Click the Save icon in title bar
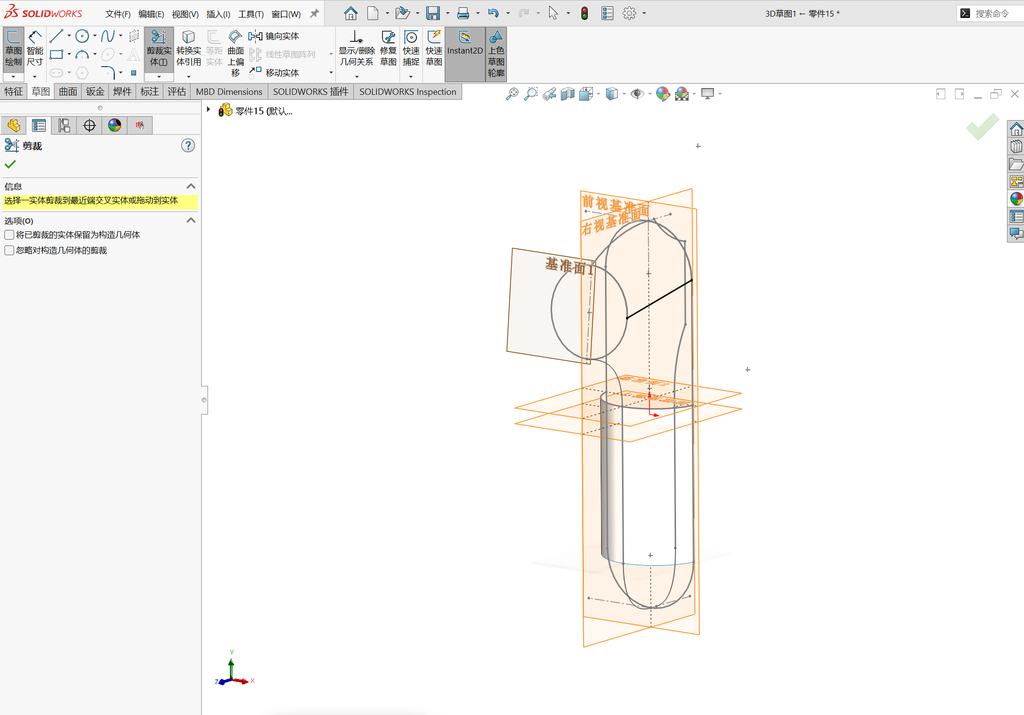The height and width of the screenshot is (715, 1024). click(x=432, y=13)
